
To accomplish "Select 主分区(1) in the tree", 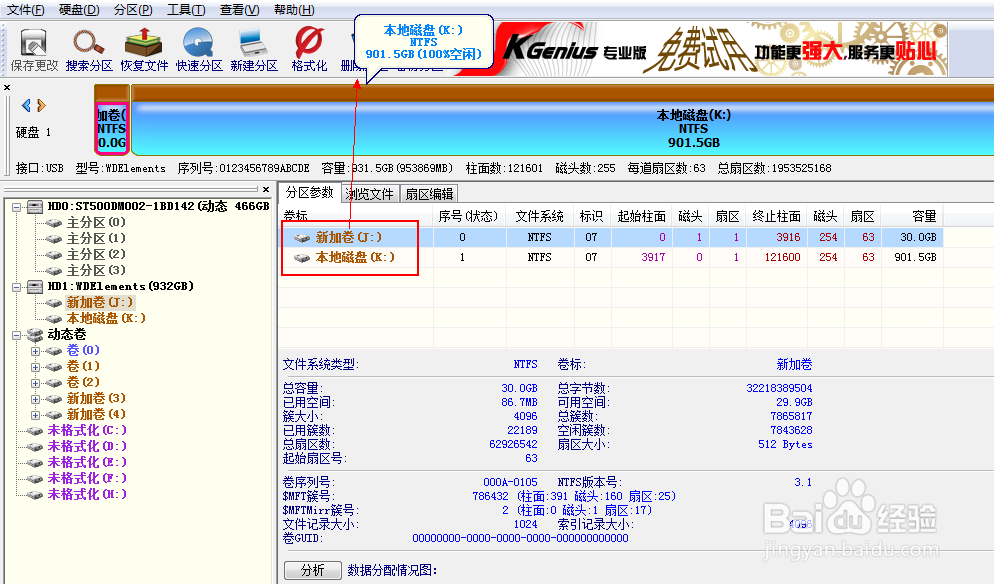I will pyautogui.click(x=96, y=238).
